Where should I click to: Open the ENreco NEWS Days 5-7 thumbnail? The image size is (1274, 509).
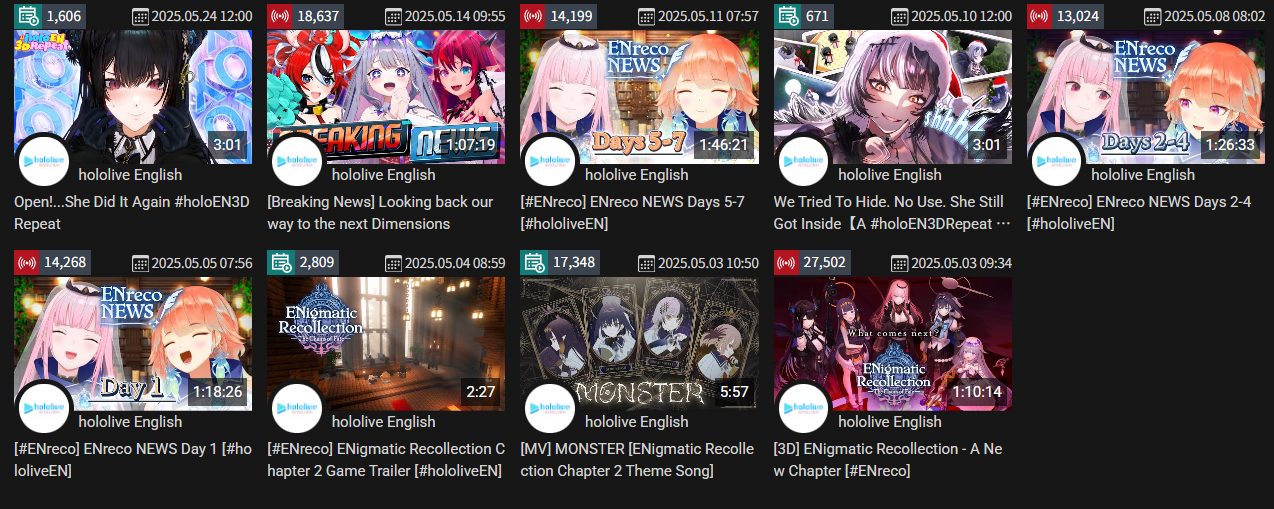[639, 96]
